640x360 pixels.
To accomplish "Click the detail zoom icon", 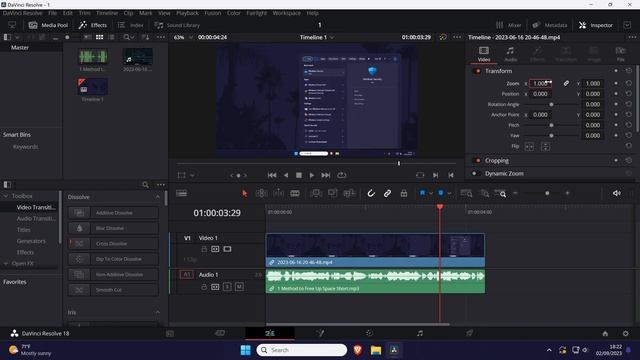I will pyautogui.click(x=484, y=193).
